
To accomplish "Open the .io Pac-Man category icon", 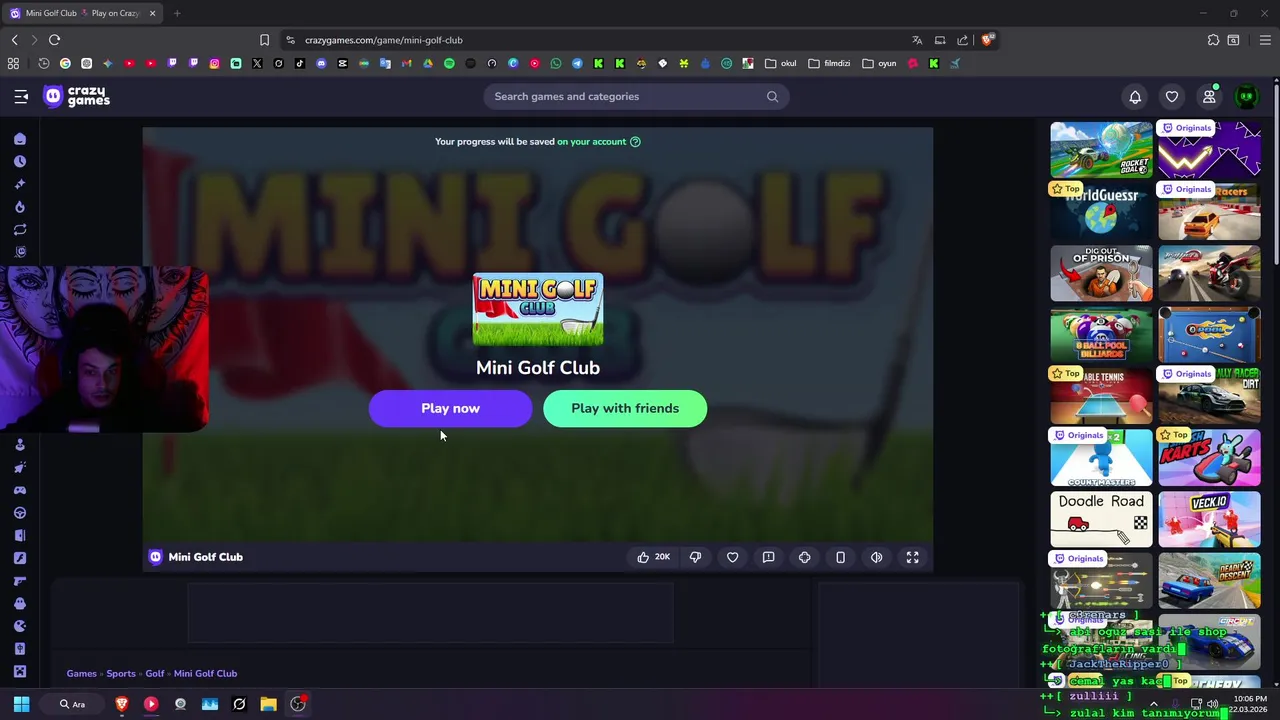I will pos(20,626).
